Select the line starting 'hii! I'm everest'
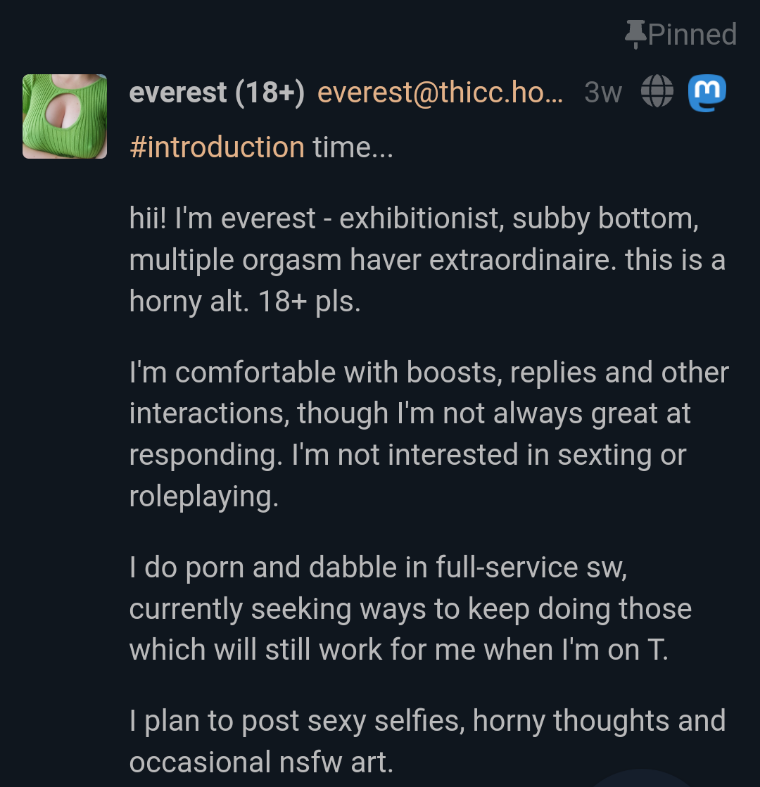Image resolution: width=760 pixels, height=787 pixels. (x=414, y=219)
